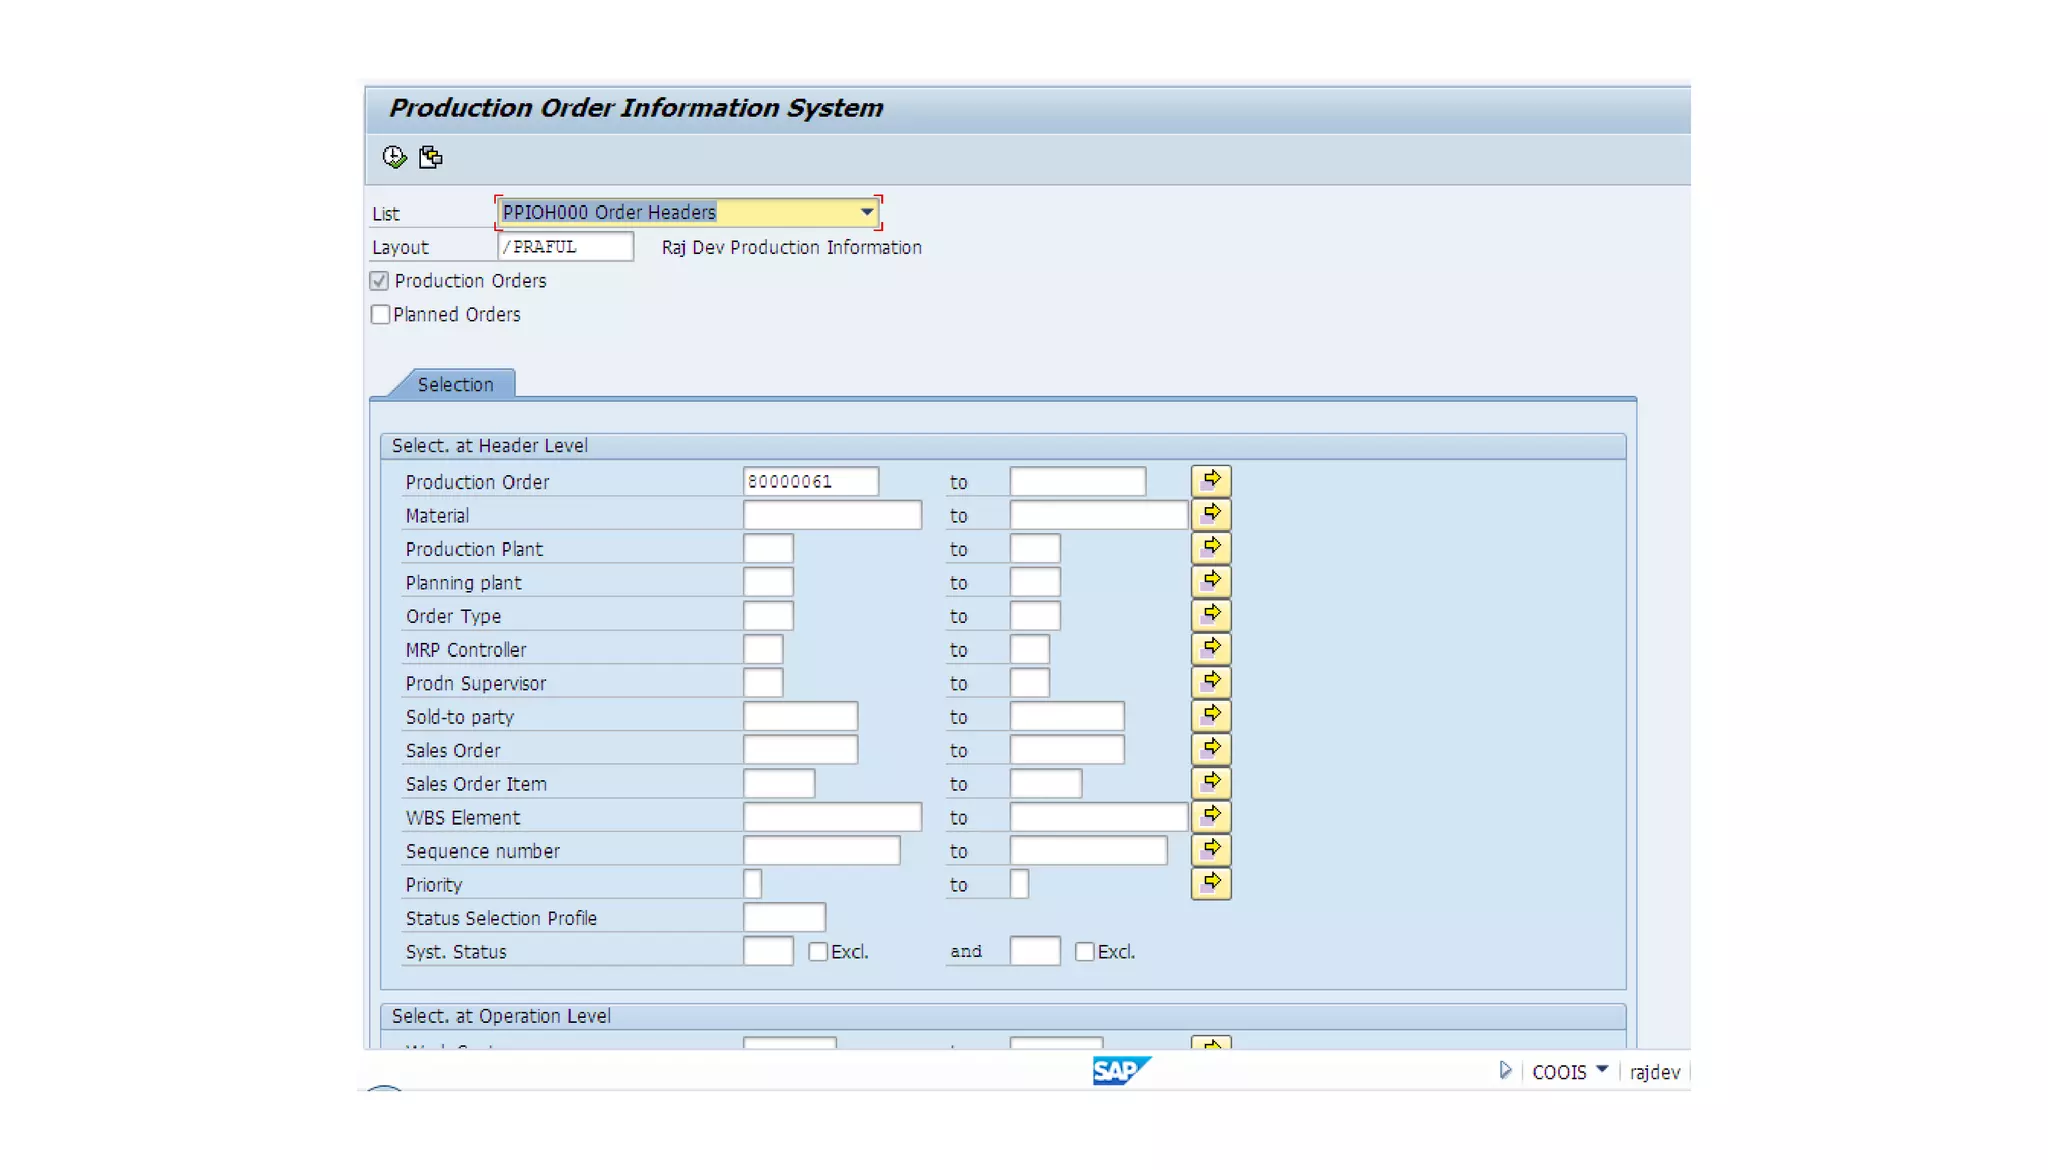Image resolution: width=2048 pixels, height=1170 pixels.
Task: Enable the Planned Orders checkbox
Action: click(x=380, y=314)
